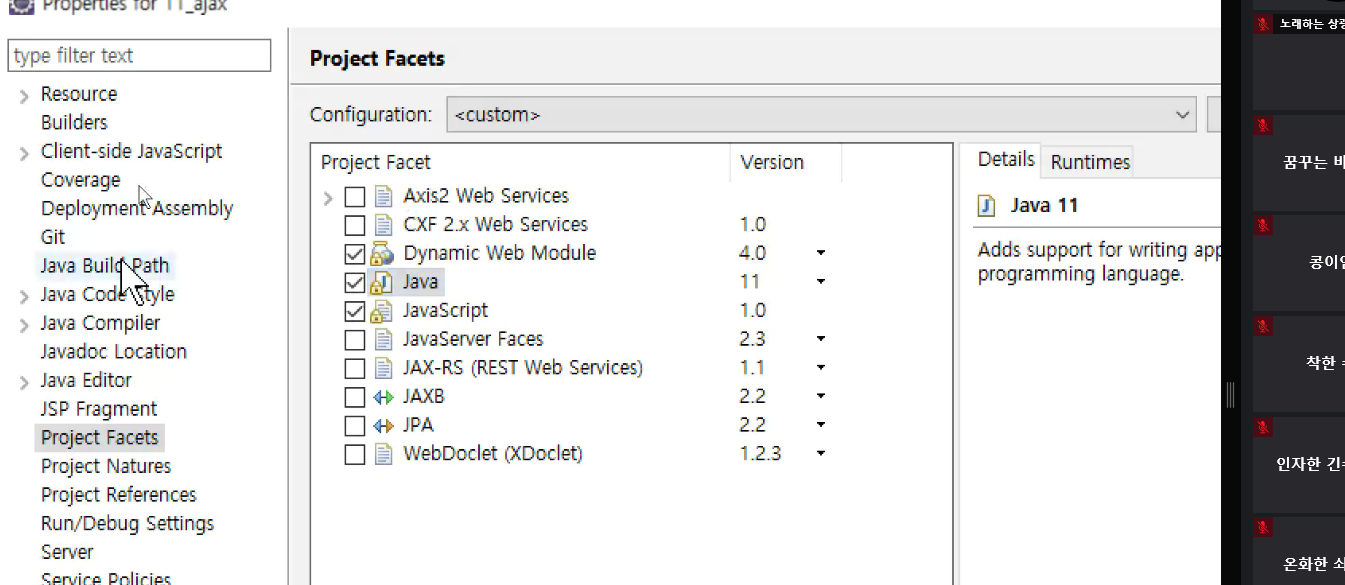Open the Java Build Path page

click(105, 266)
